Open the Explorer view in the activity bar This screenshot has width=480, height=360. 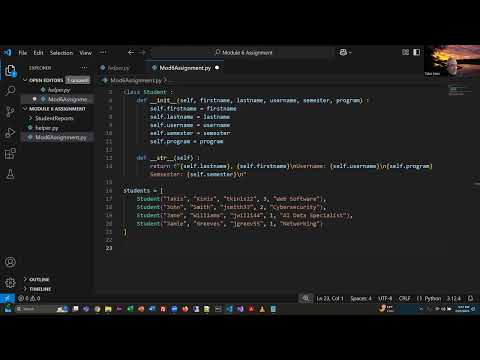click(x=10, y=71)
